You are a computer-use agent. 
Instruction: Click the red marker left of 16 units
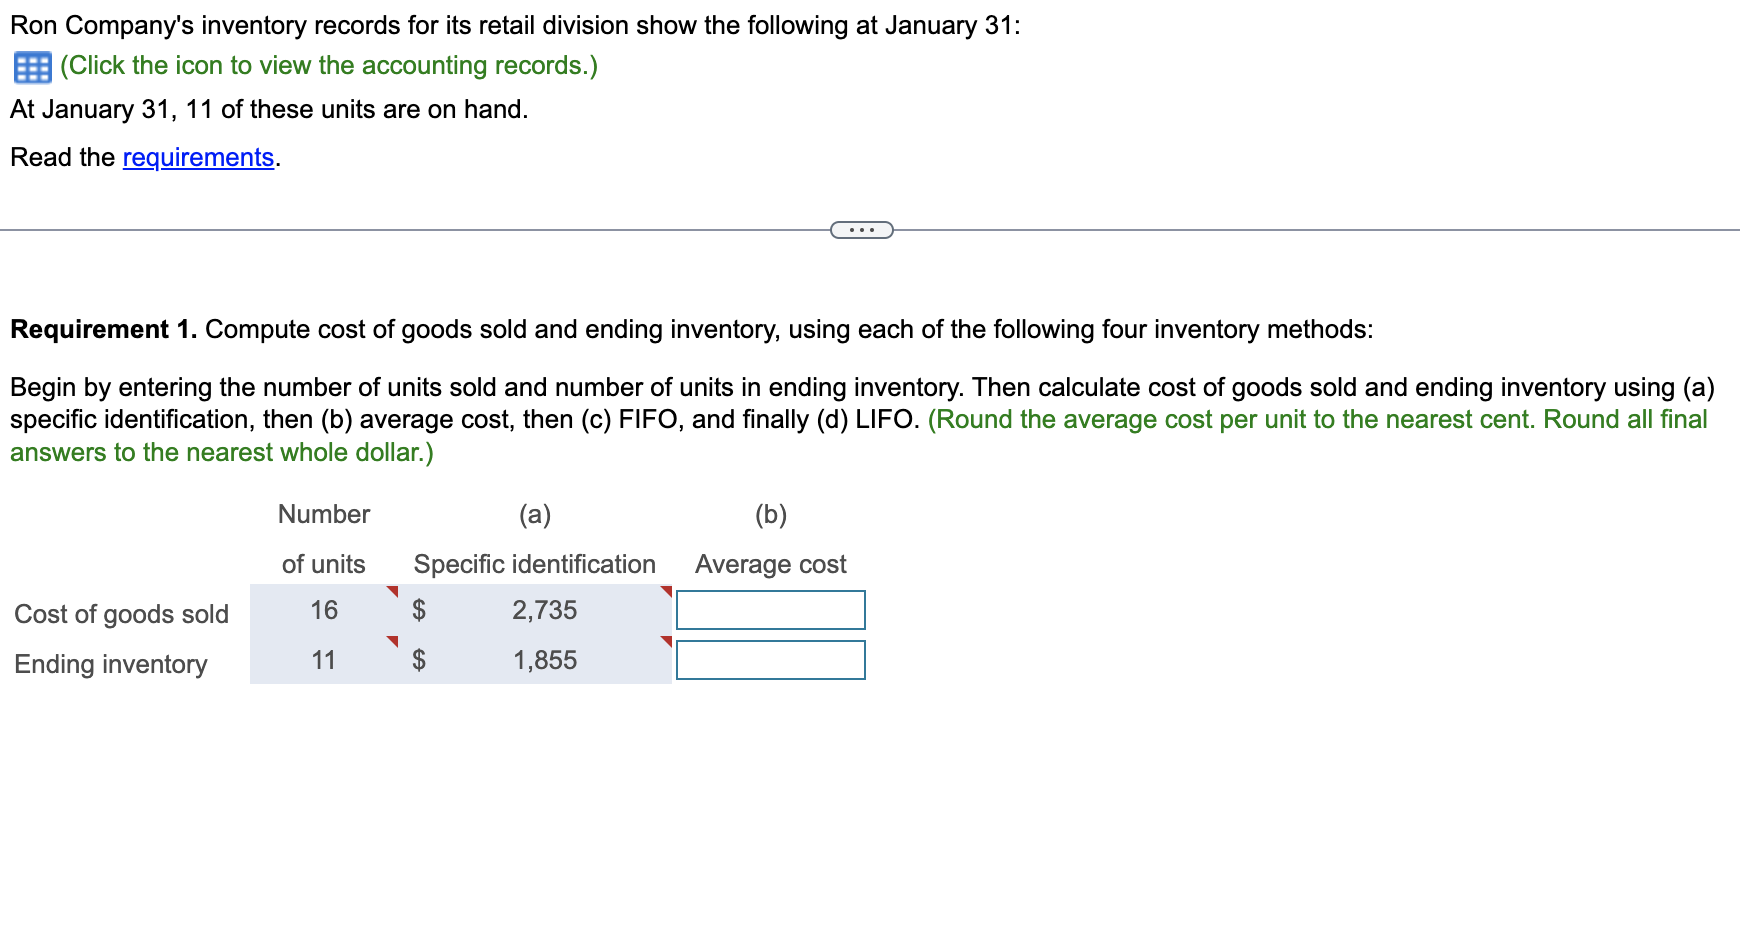394,592
